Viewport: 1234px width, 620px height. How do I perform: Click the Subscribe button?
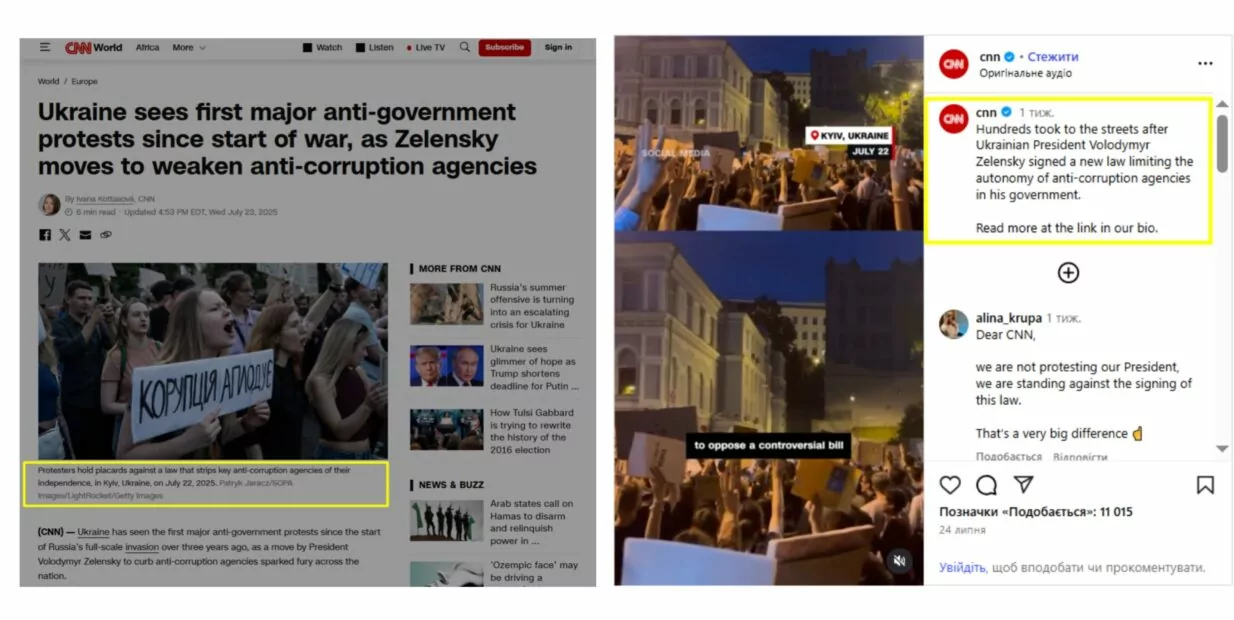(x=504, y=47)
